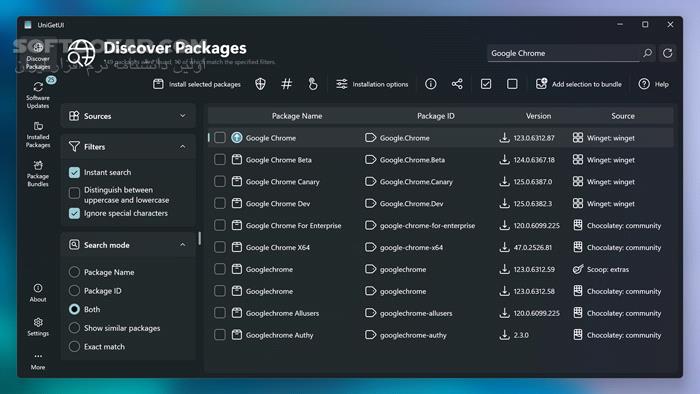This screenshot has width=700, height=394.
Task: Sort by Package ID column header
Action: pyautogui.click(x=436, y=116)
